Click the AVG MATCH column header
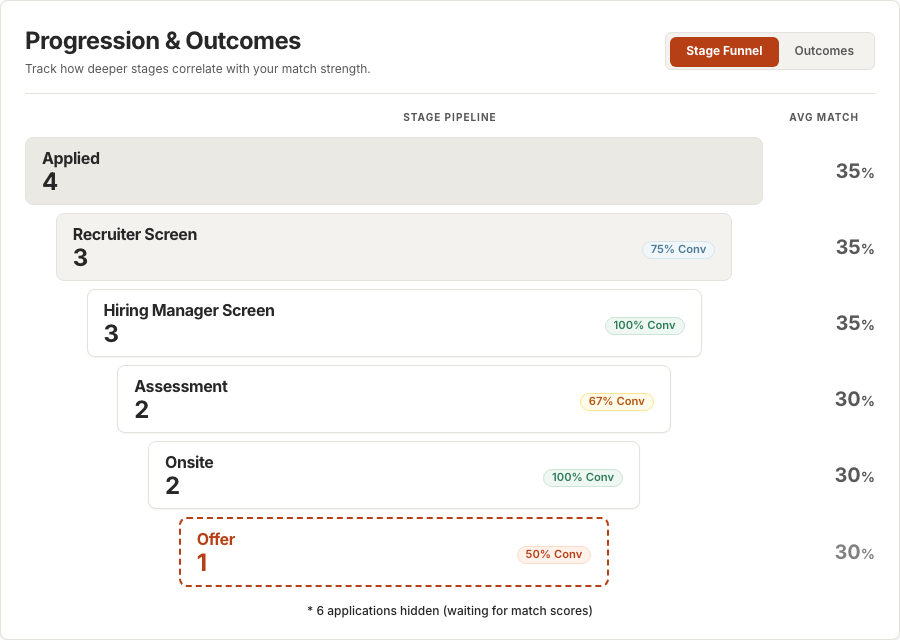This screenshot has width=900, height=640. pyautogui.click(x=823, y=117)
